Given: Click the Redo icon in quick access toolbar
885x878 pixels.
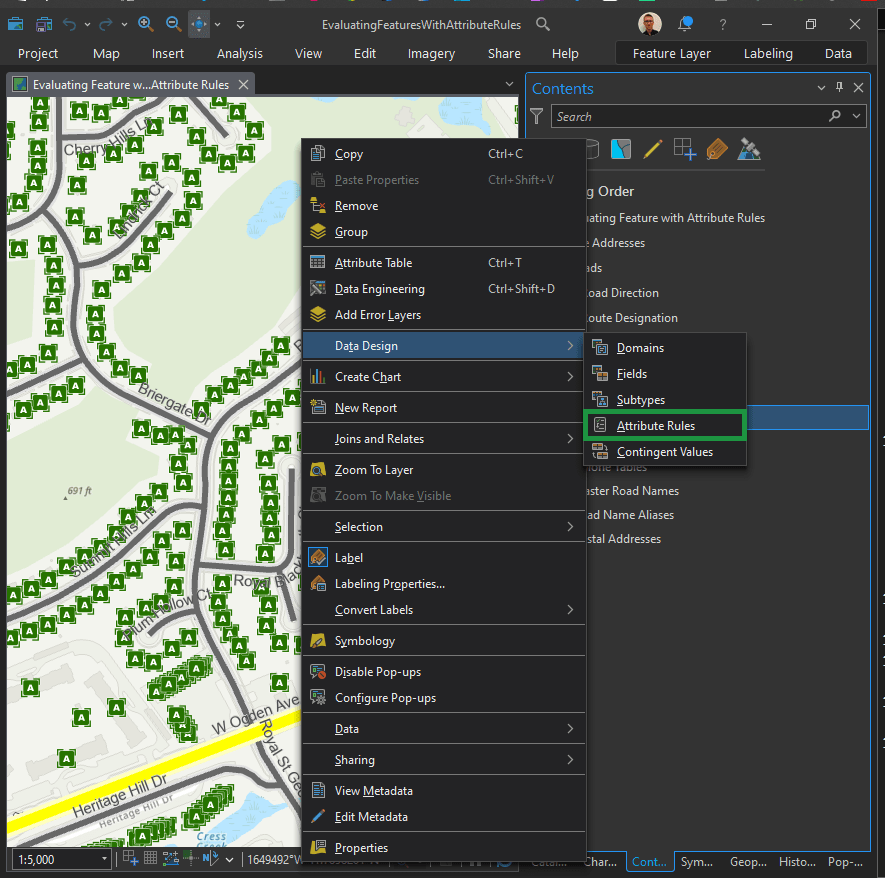Looking at the screenshot, I should [106, 24].
